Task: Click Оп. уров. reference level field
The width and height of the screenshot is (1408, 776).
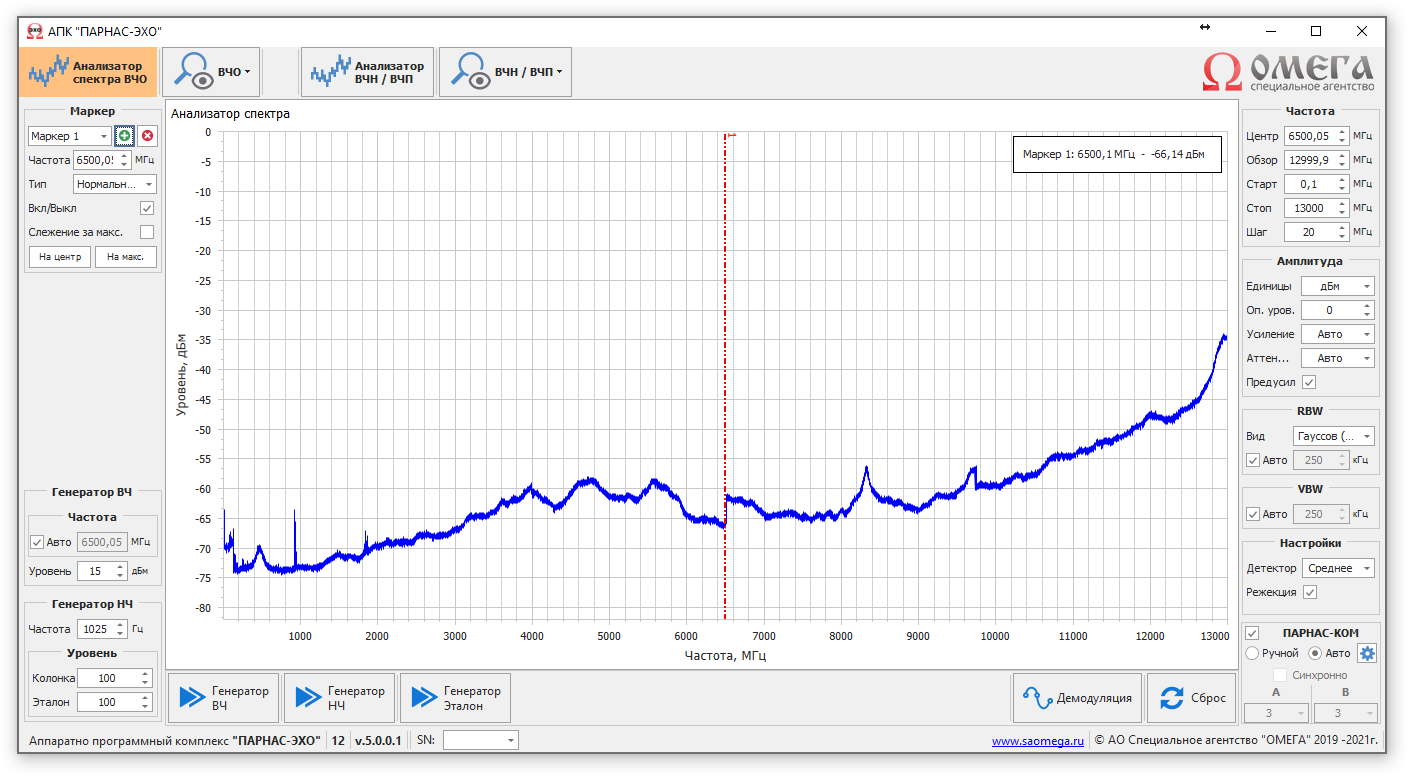Action: 1338,310
